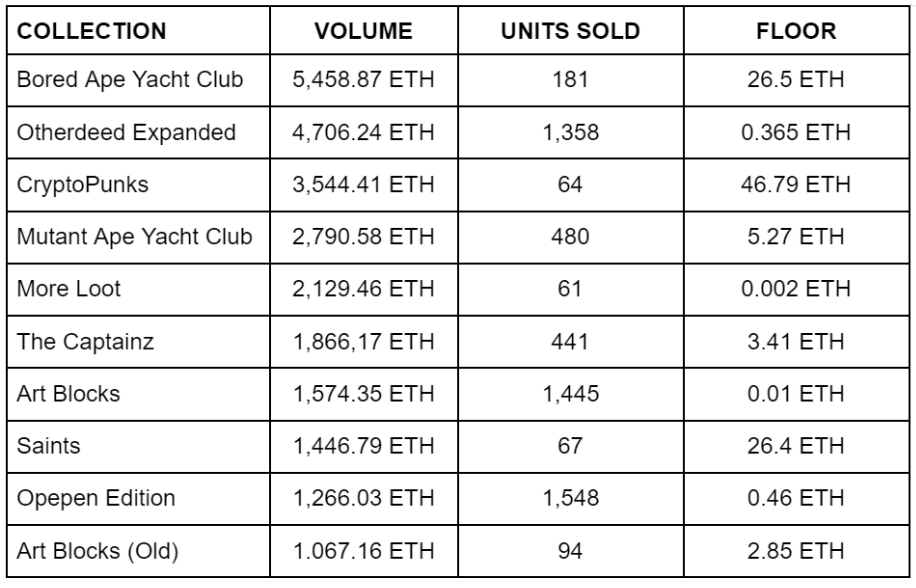Select the 1,358 units sold cell
The width and height of the screenshot is (916, 588).
[570, 132]
